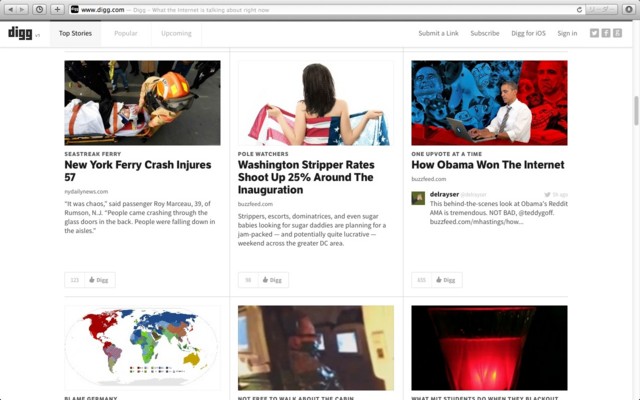Open ferry crash rescue photo
This screenshot has height=400, width=640.
pyautogui.click(x=142, y=103)
